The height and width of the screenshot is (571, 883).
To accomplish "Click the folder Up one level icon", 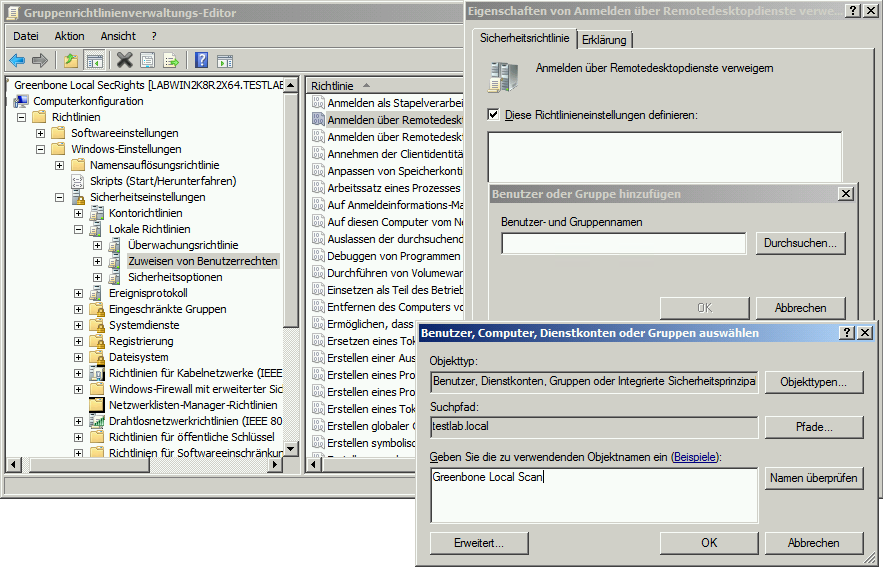I will tap(70, 61).
